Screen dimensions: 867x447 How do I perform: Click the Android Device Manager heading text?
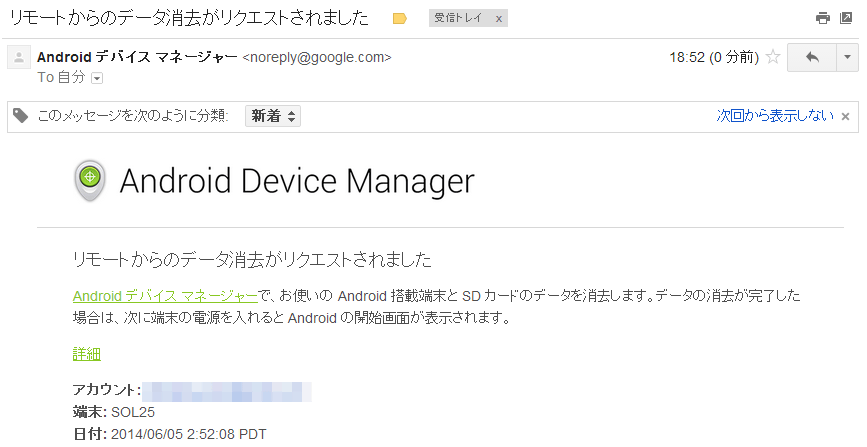(x=297, y=181)
